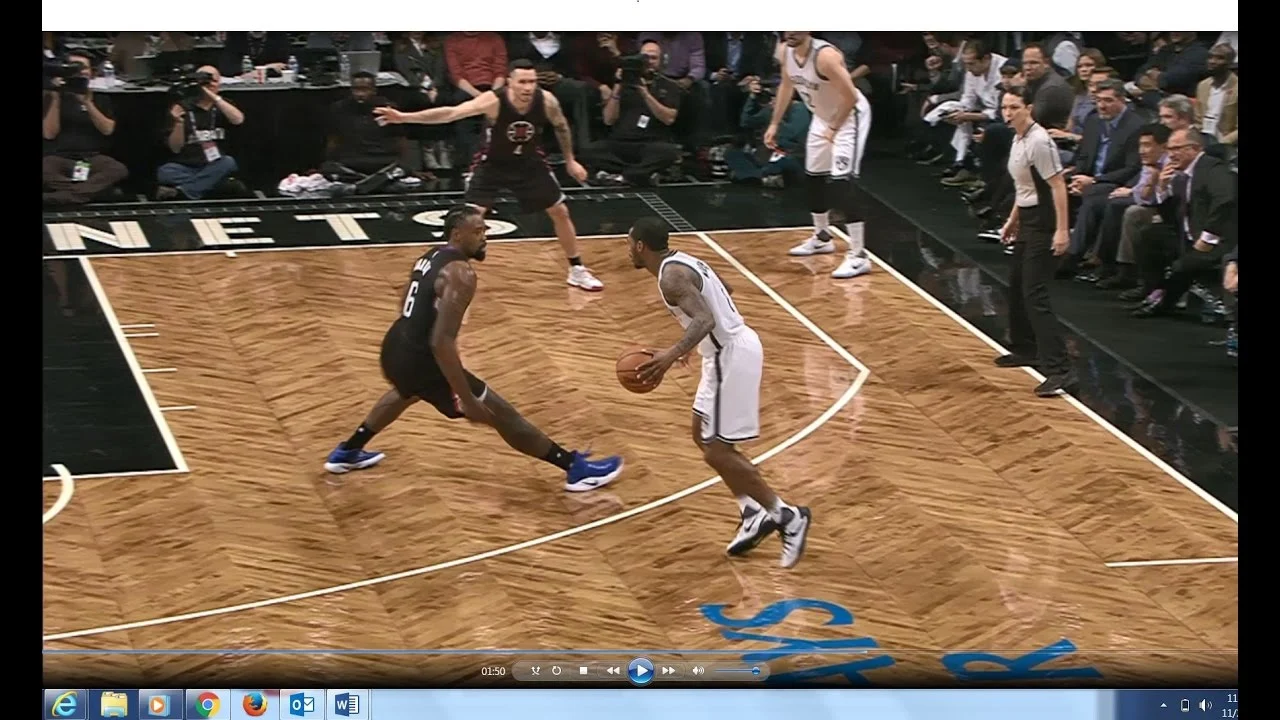Screen dimensions: 1280x720
Task: Switch to Windows Media Player taskbar button
Action: pos(160,705)
